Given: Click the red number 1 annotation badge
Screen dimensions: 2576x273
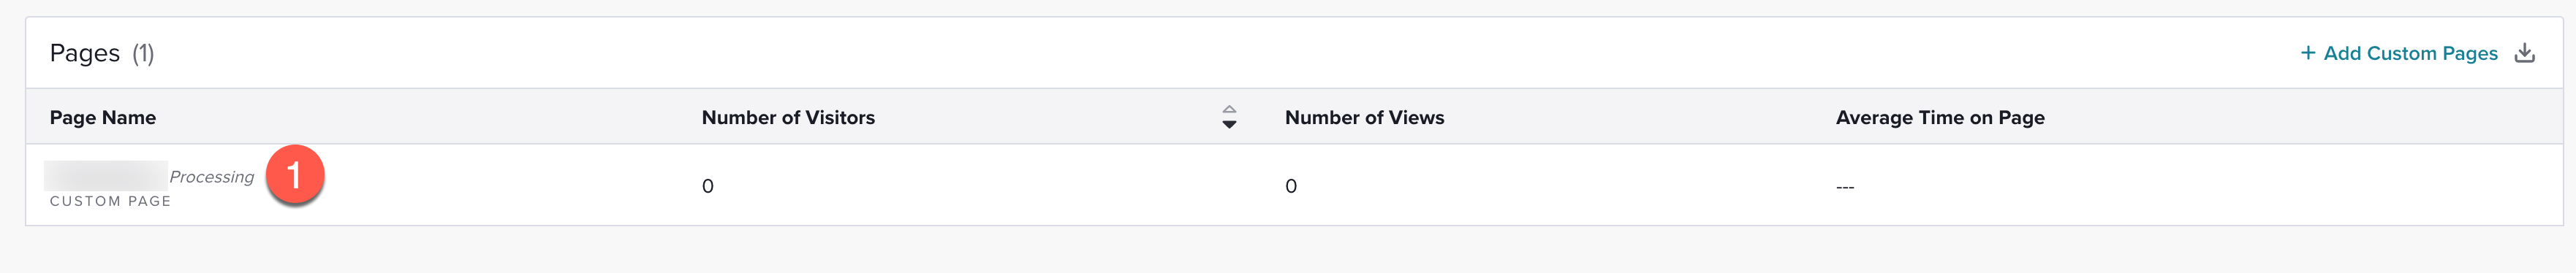Looking at the screenshot, I should 294,175.
